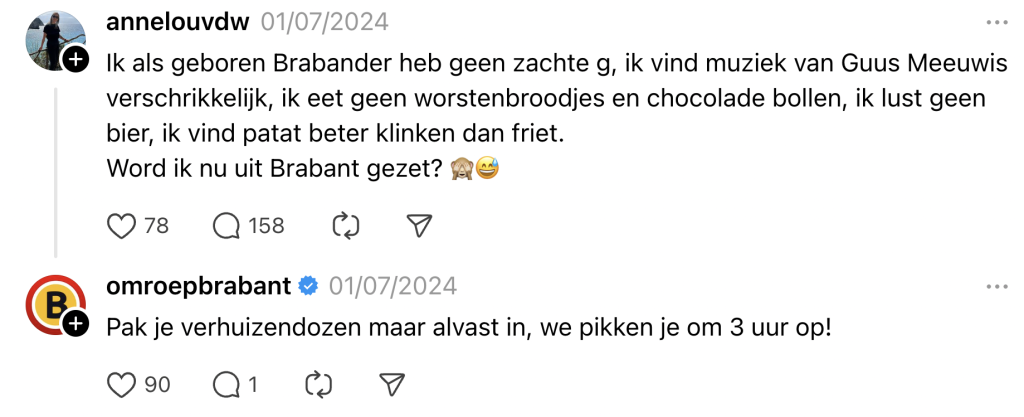Image resolution: width=1024 pixels, height=417 pixels.
Task: Repost the omroepbrabant reply
Action: click(318, 384)
